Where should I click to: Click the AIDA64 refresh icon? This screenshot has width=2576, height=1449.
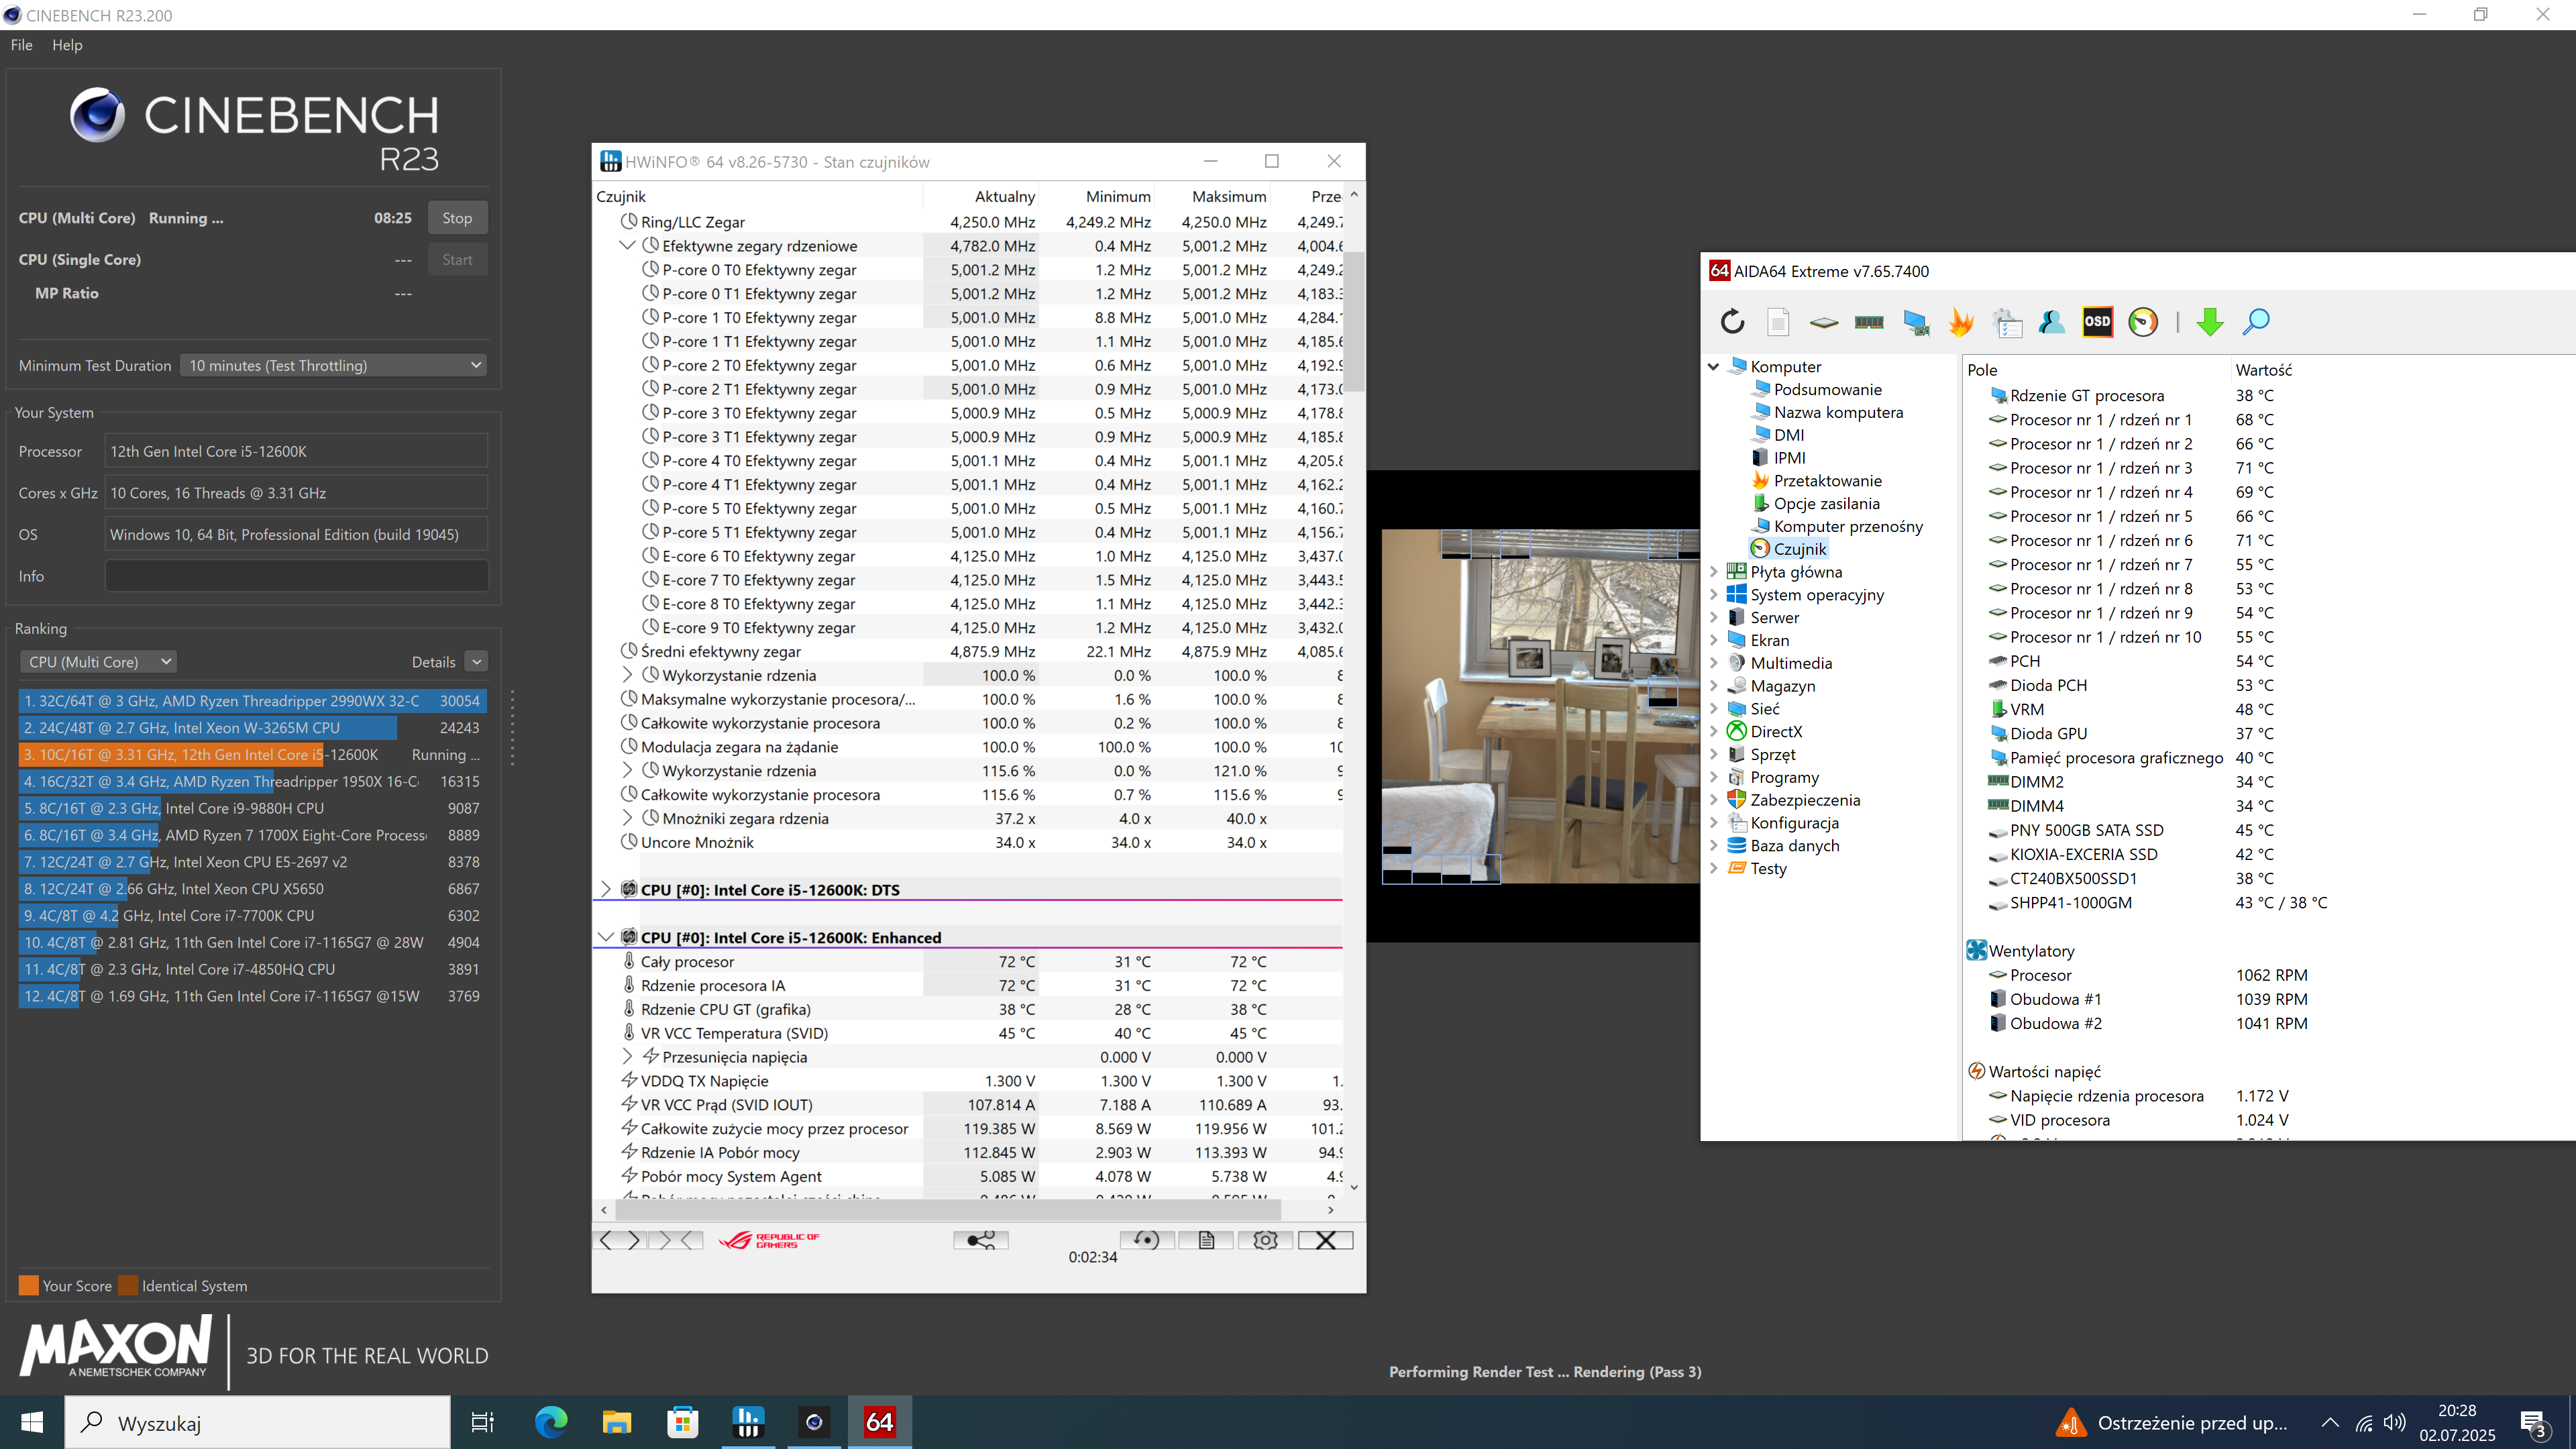tap(1732, 322)
